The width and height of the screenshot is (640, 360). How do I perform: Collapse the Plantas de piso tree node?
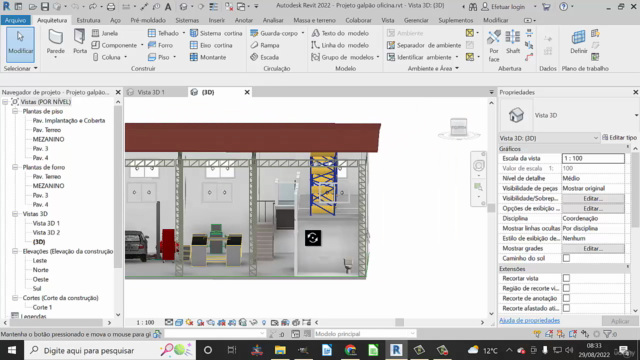(x=15, y=111)
